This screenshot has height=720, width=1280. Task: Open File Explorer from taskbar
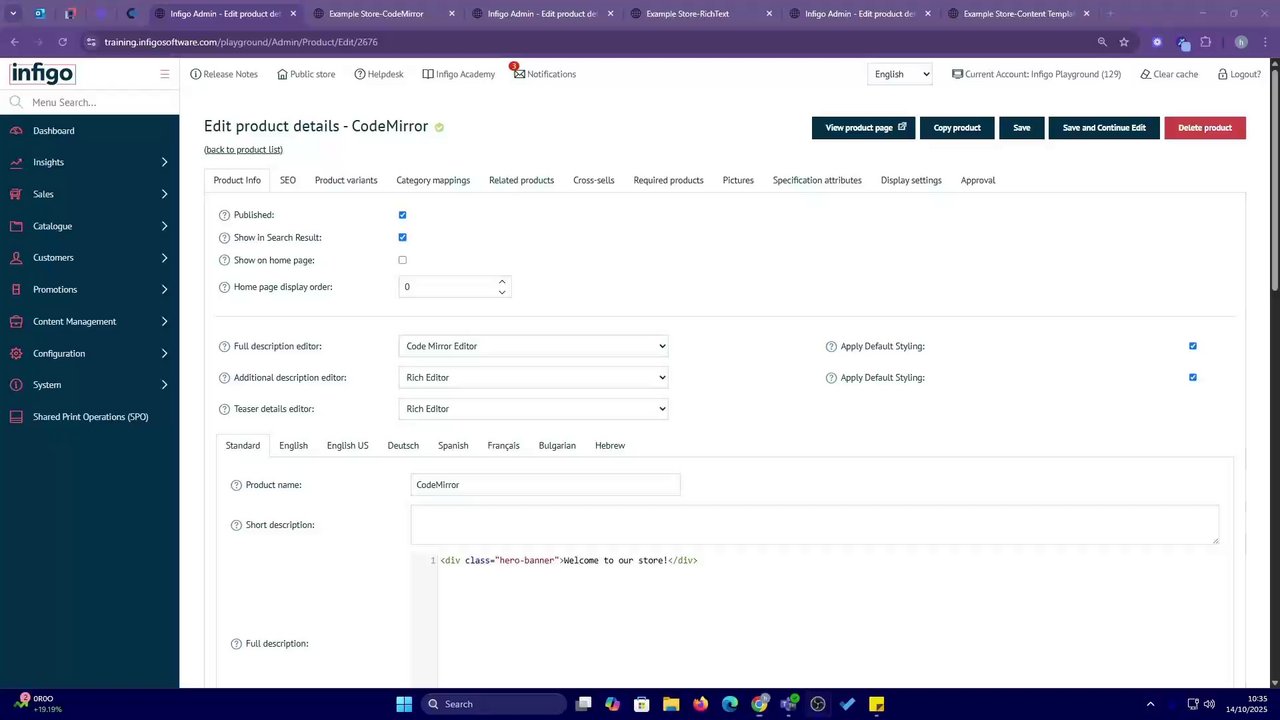point(671,704)
